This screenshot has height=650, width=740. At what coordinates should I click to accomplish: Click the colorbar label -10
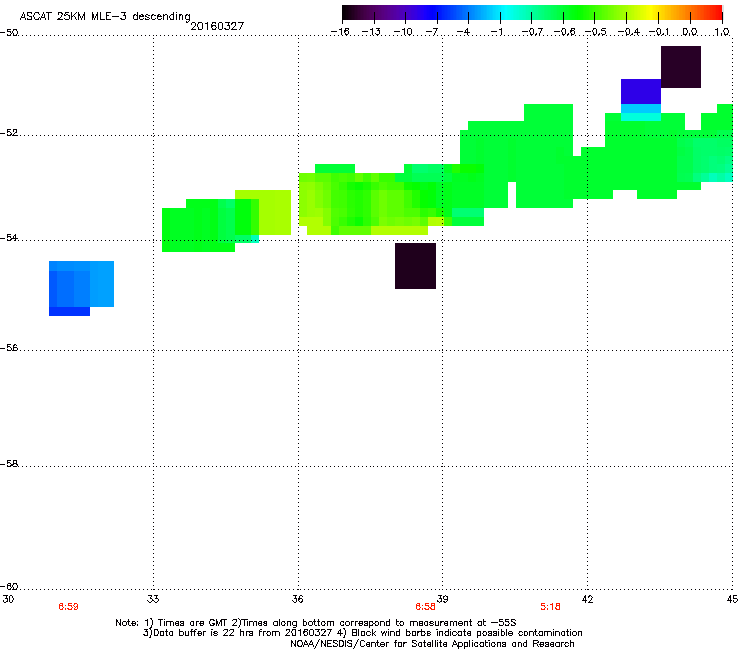pyautogui.click(x=403, y=32)
